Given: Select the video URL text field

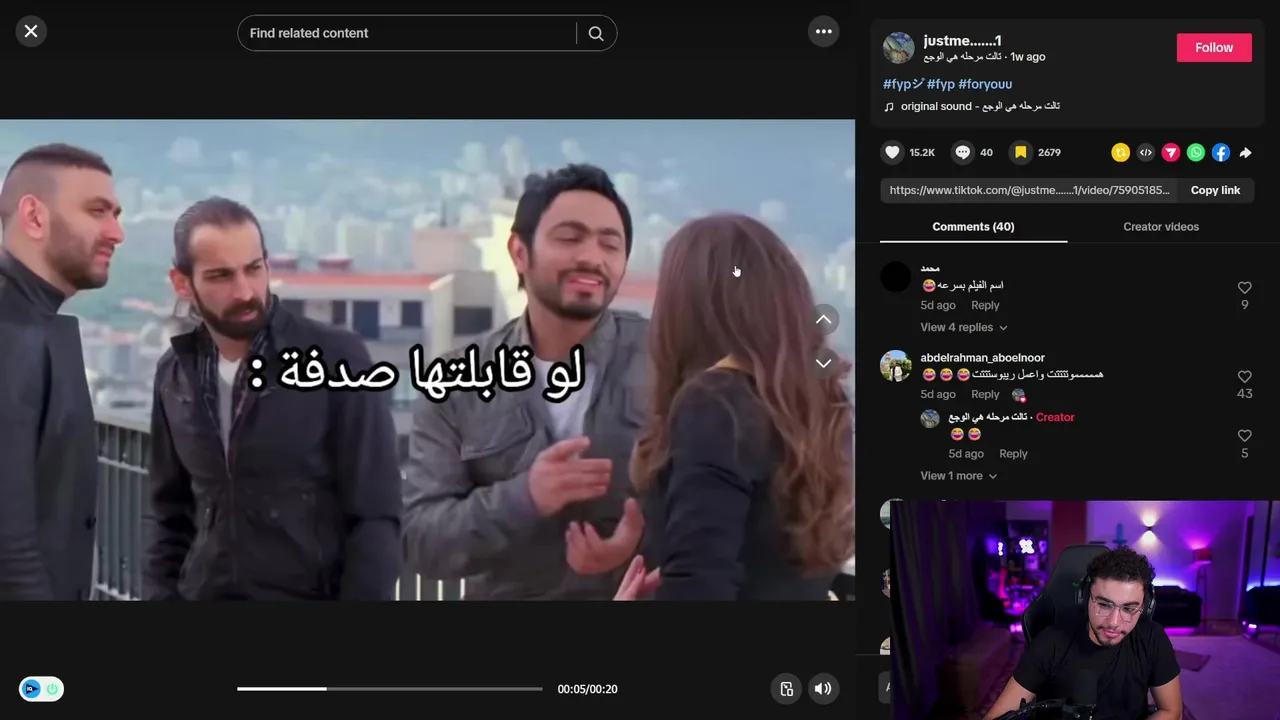Looking at the screenshot, I should (x=1029, y=190).
